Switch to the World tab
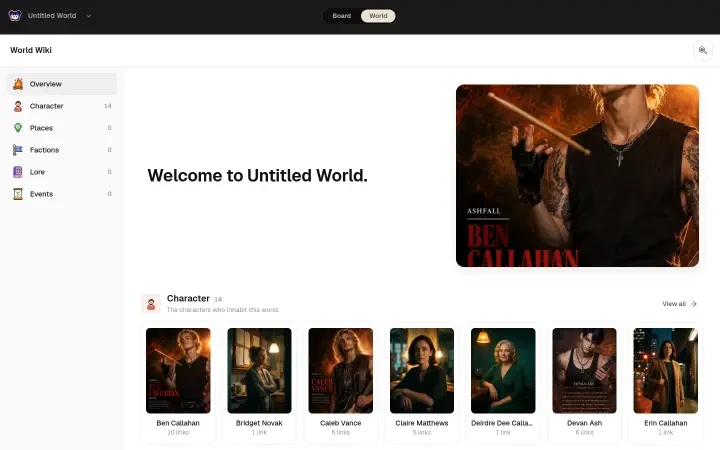The height and width of the screenshot is (450, 720). 378,16
